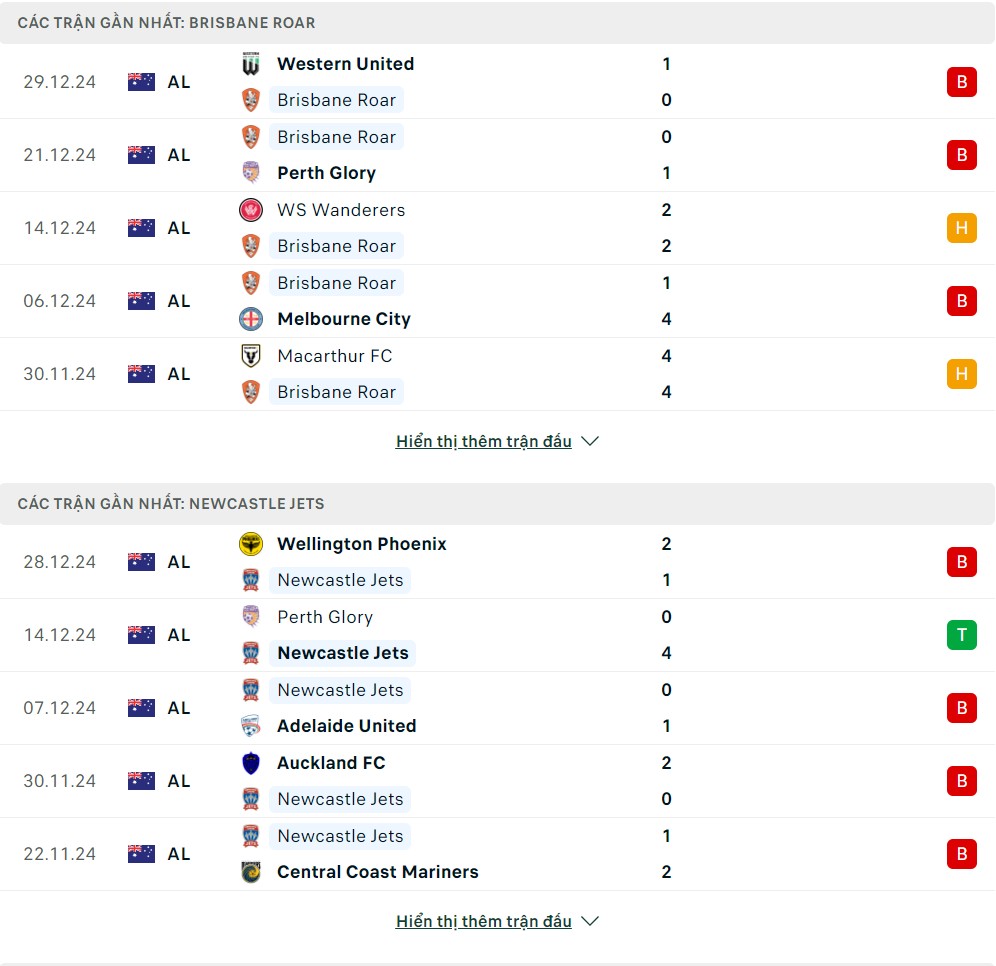Click the Adelaide United crest

251,726
